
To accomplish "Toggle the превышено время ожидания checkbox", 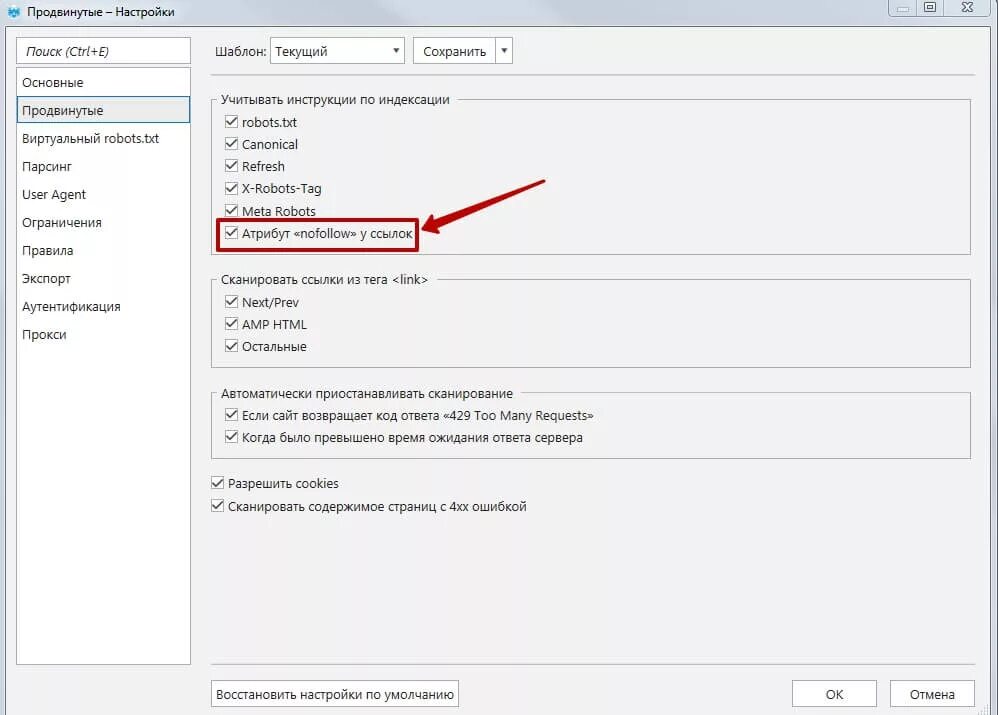I will 231,437.
